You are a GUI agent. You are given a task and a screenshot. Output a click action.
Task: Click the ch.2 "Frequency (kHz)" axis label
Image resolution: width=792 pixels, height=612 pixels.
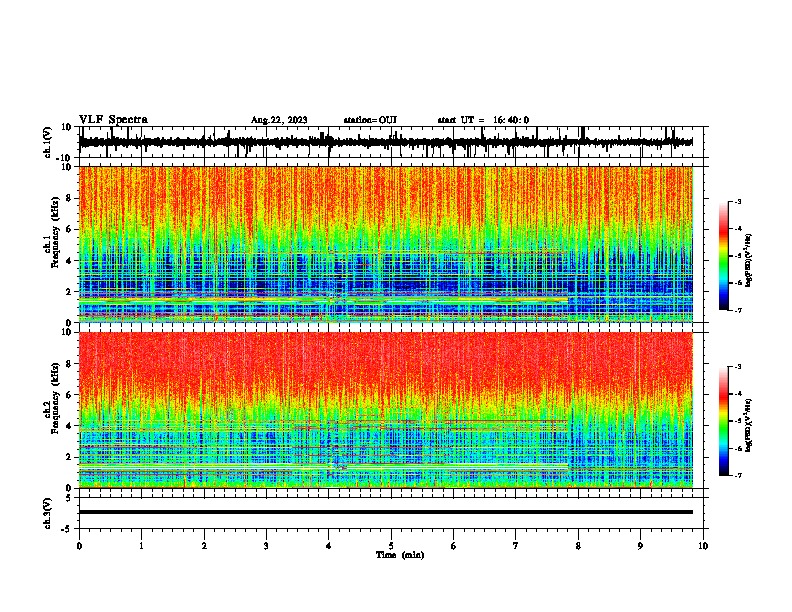pos(55,398)
